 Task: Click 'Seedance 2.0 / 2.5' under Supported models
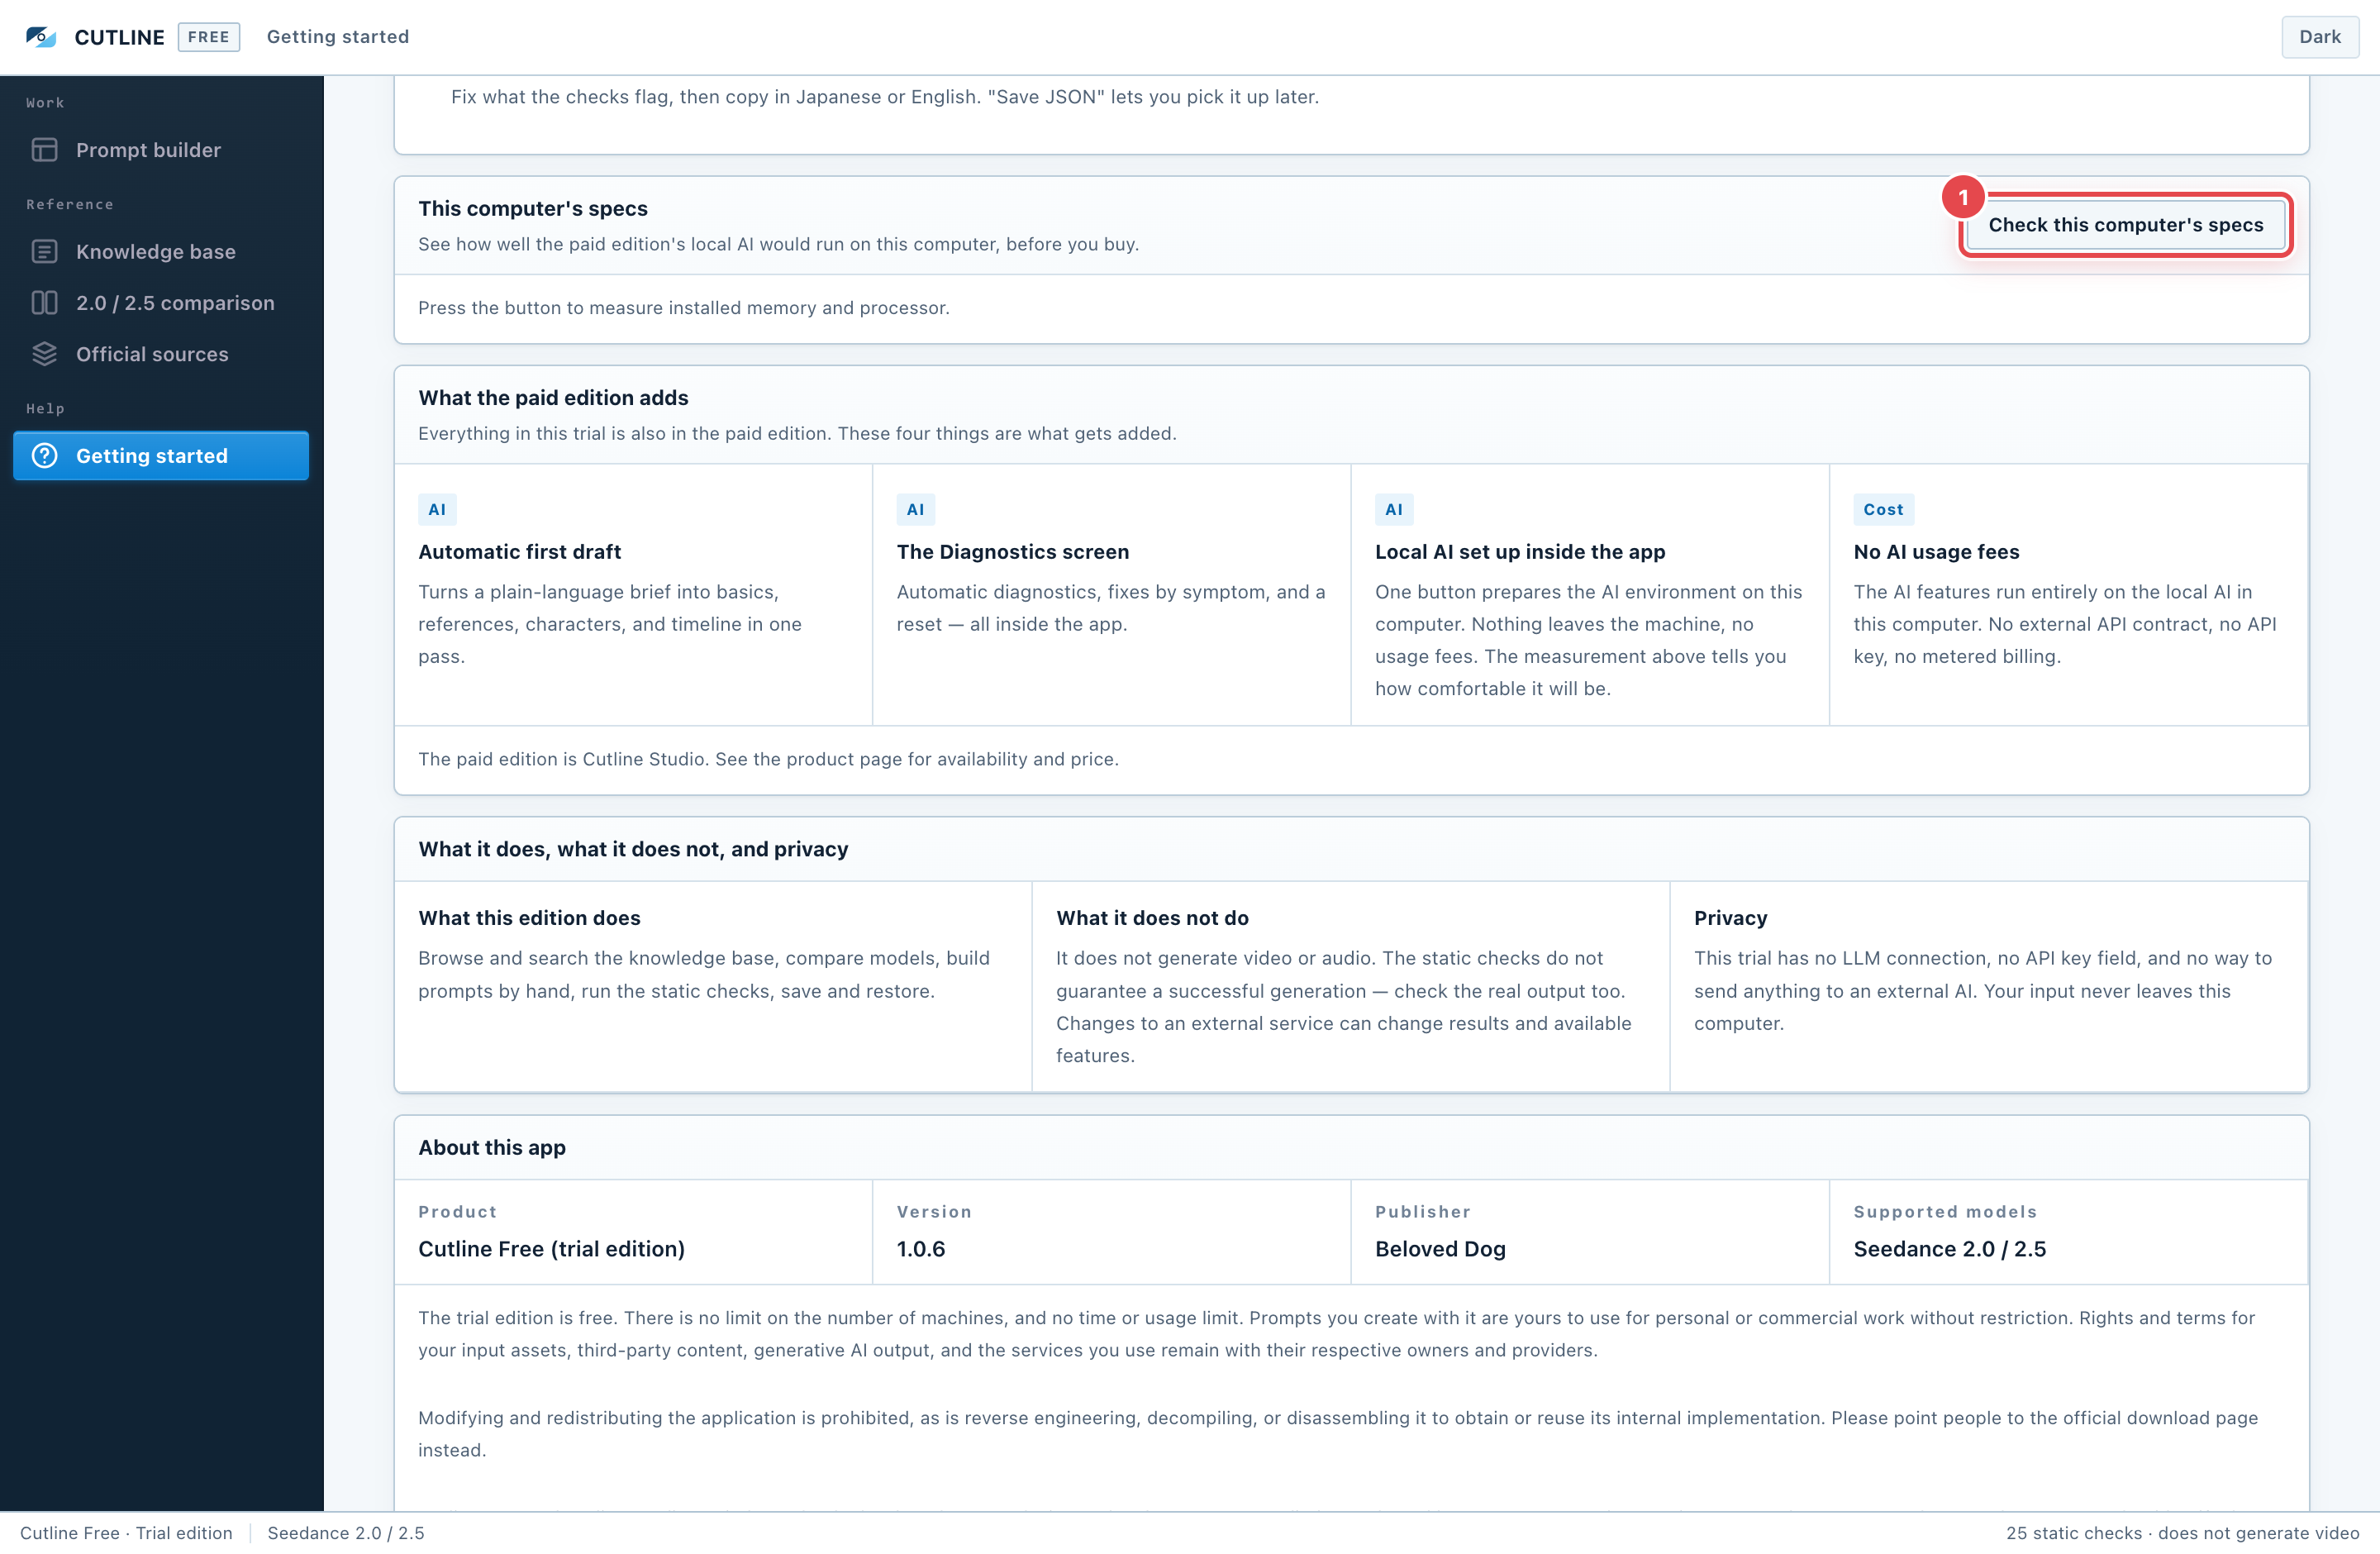pyautogui.click(x=1949, y=1249)
